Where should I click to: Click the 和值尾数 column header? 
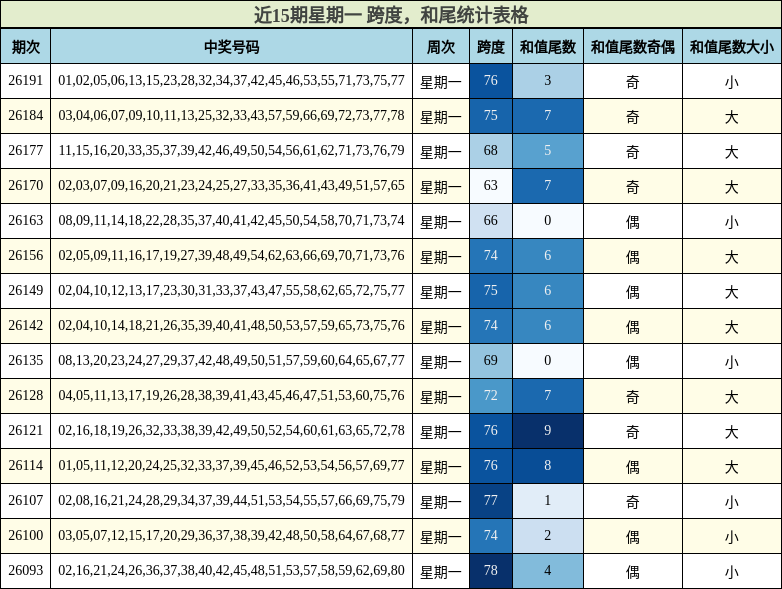pos(548,46)
